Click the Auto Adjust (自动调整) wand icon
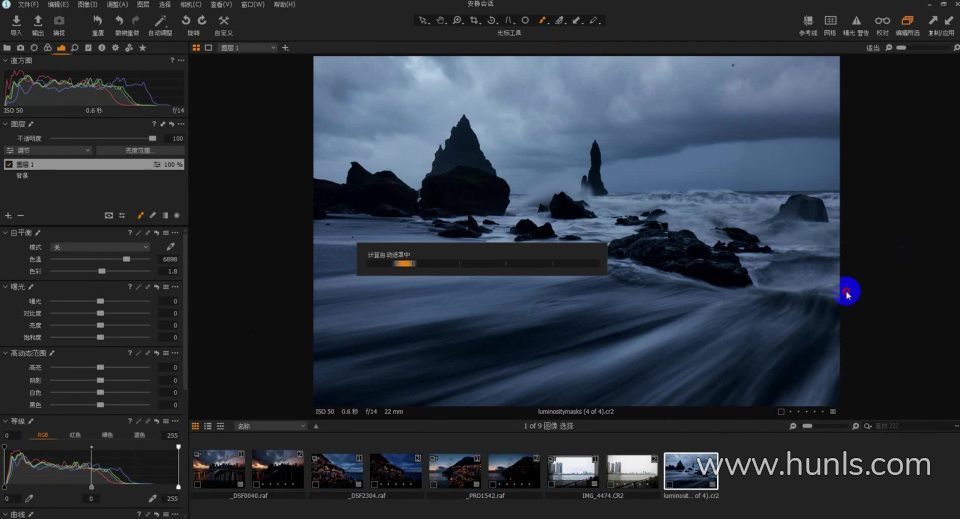Screen dimensions: 960x519 coord(160,21)
